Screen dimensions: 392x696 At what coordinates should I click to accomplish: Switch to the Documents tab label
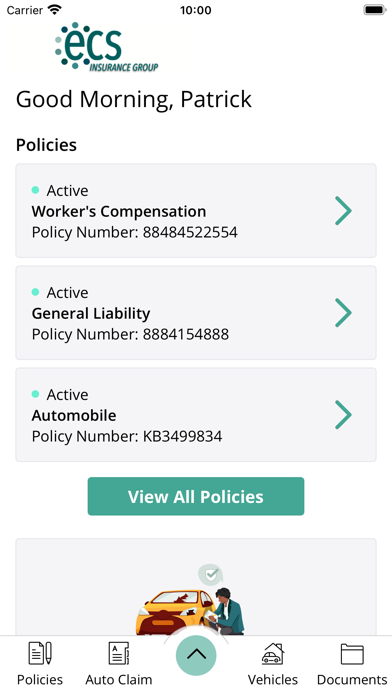(x=352, y=680)
